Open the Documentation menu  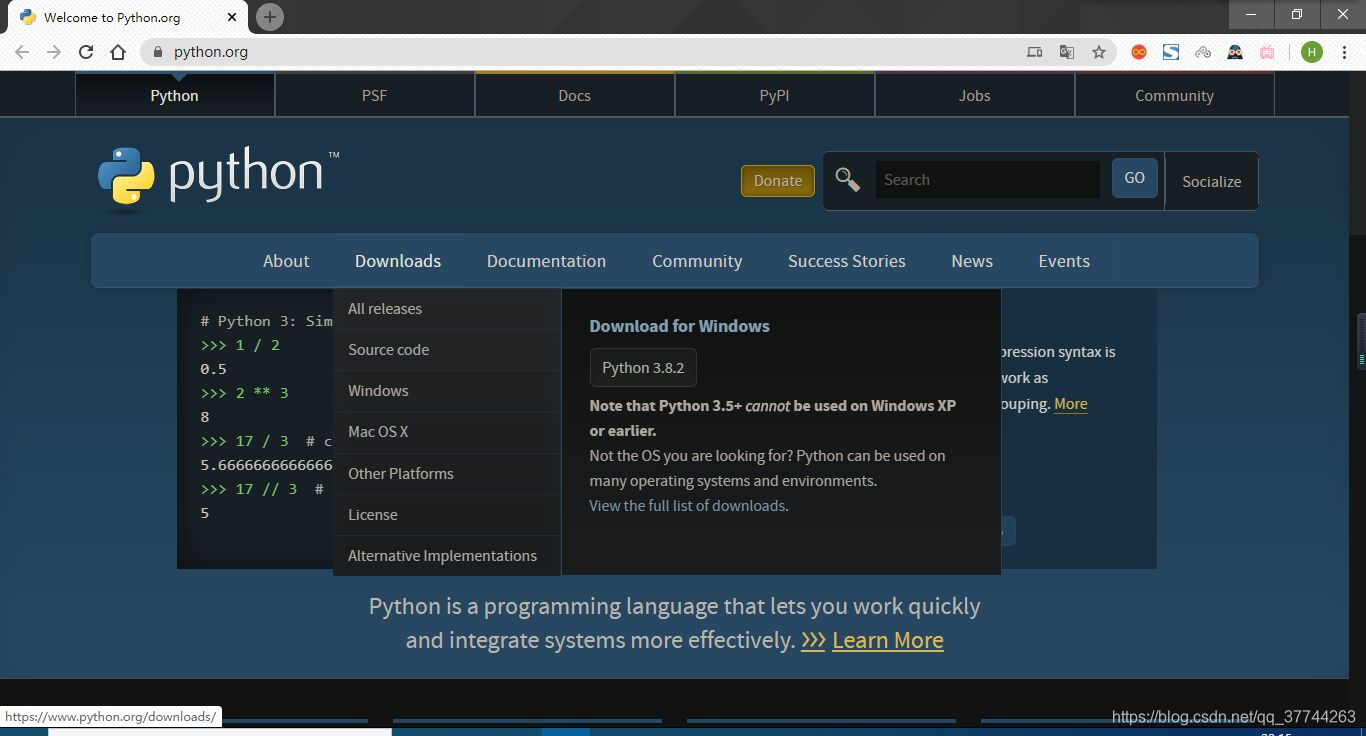(546, 261)
